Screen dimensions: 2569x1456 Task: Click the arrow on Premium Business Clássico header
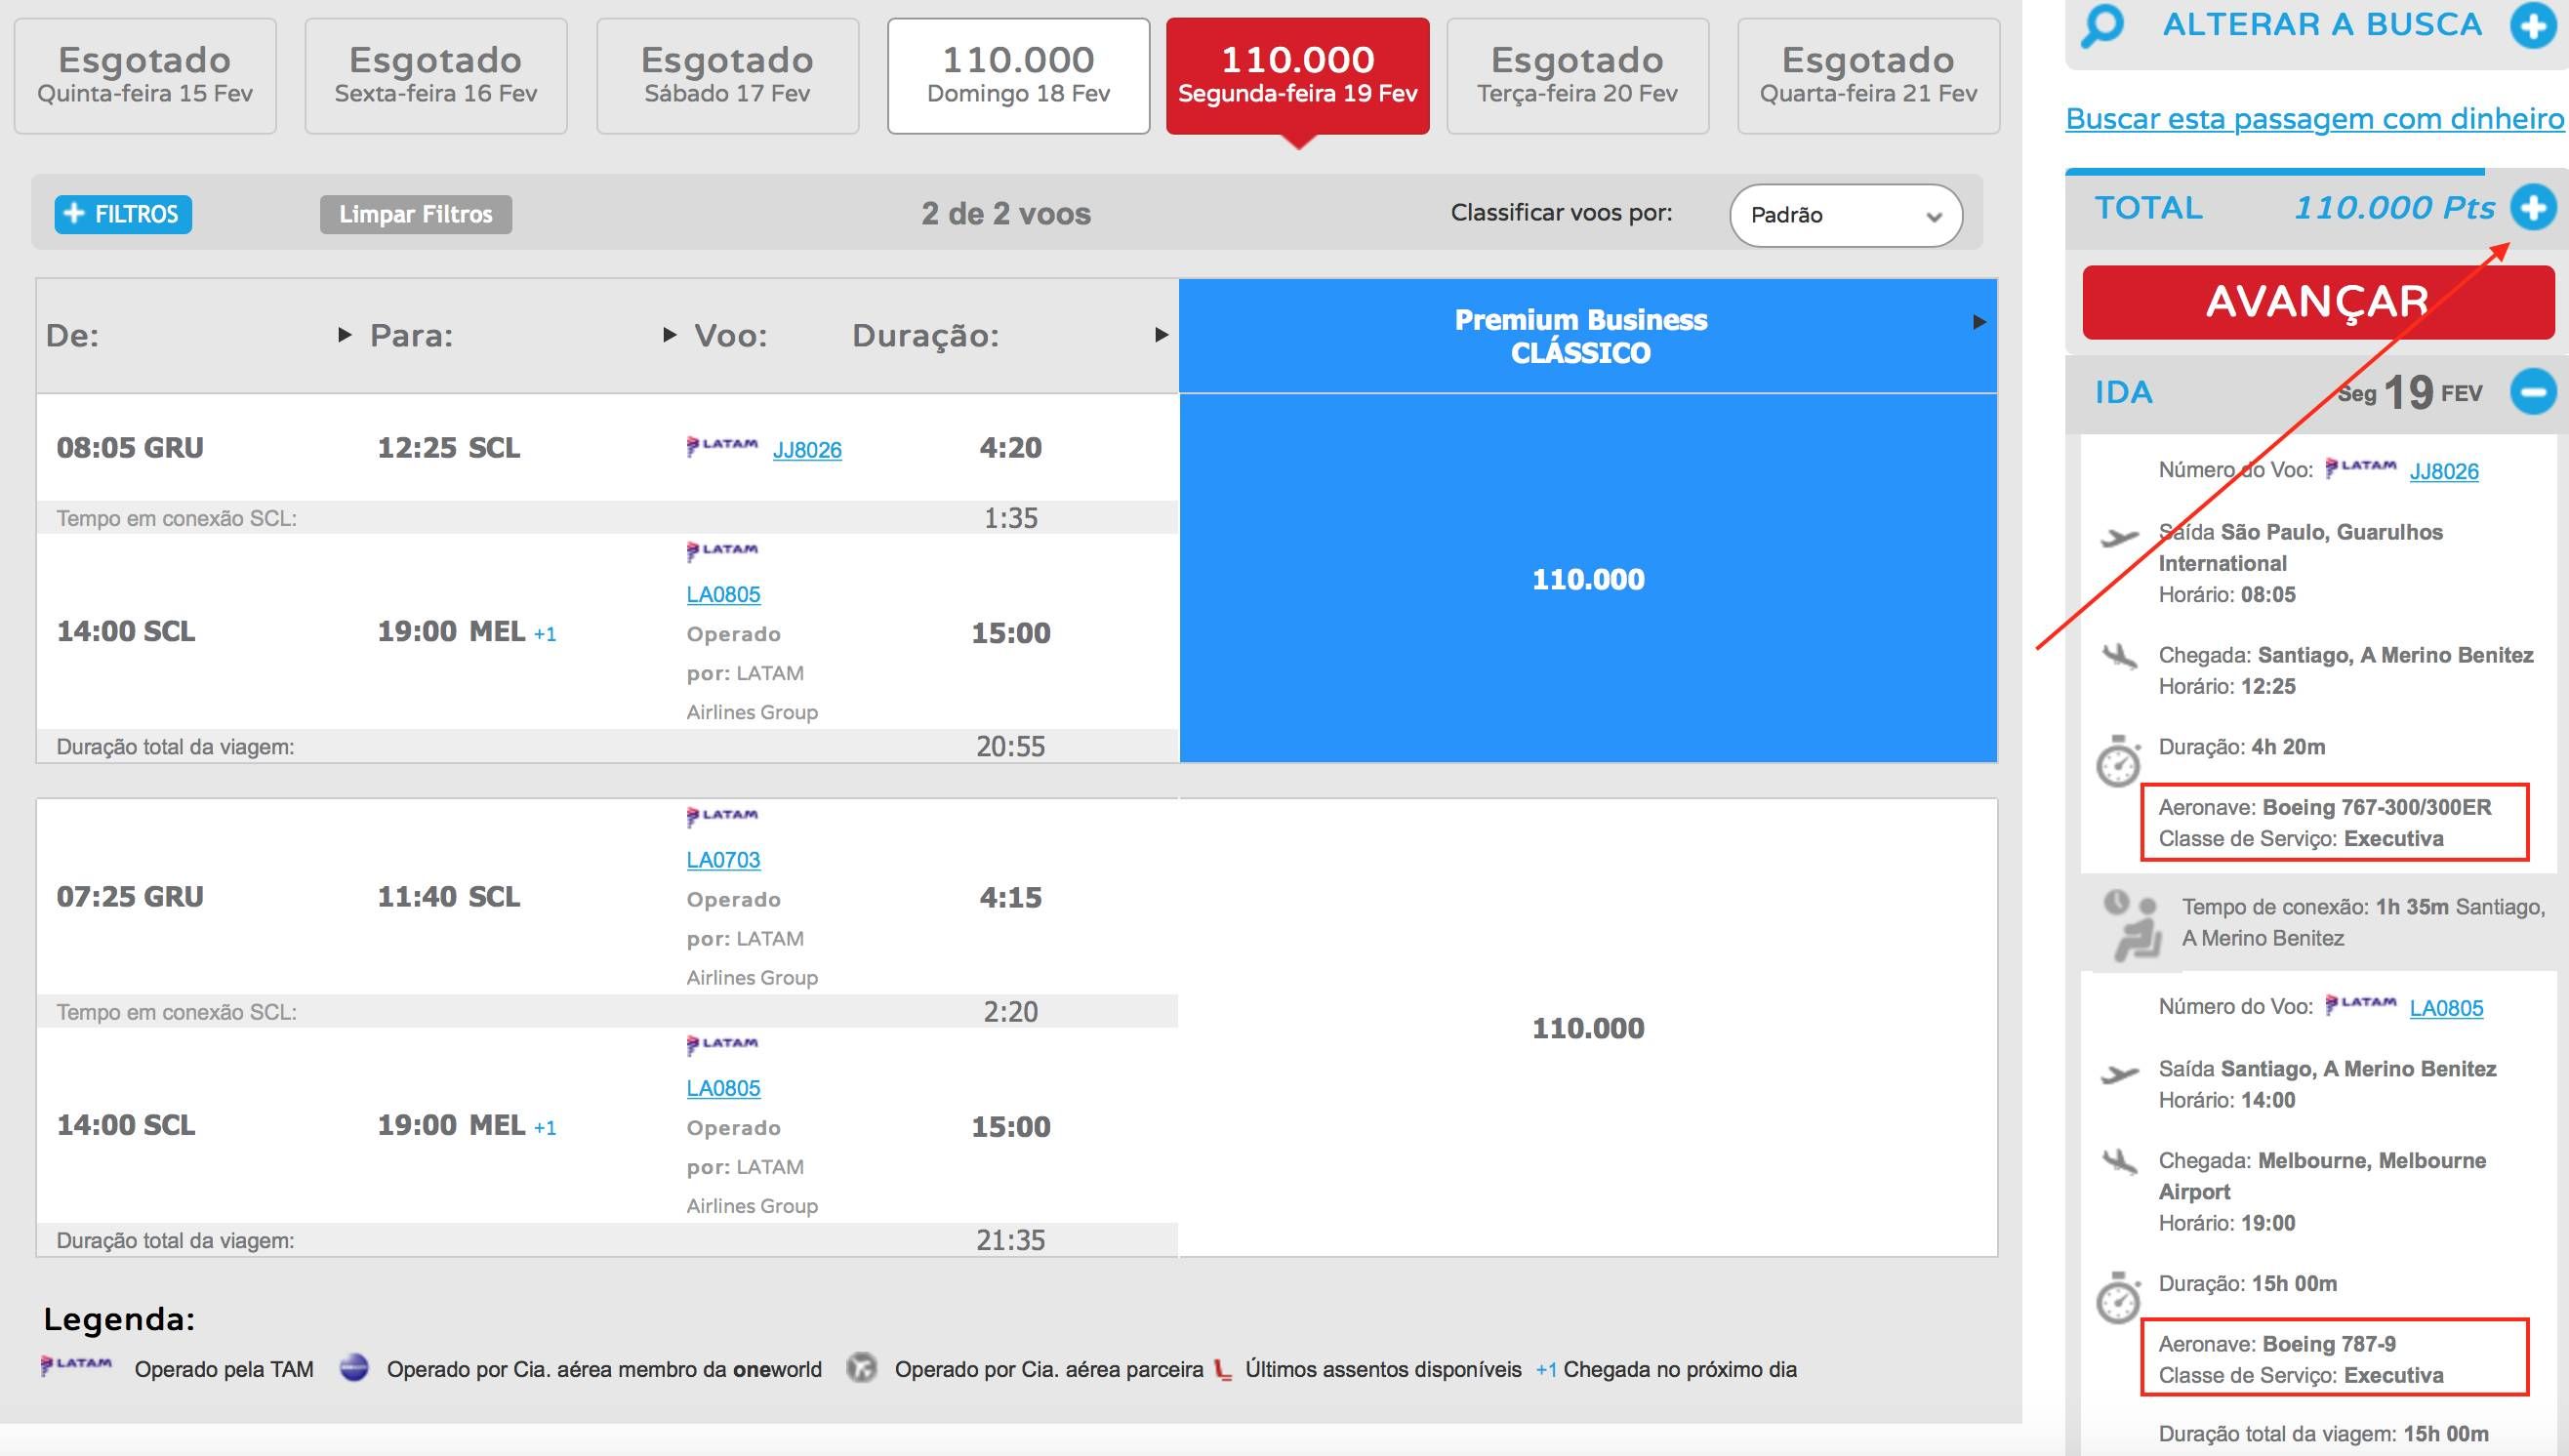tap(1978, 322)
